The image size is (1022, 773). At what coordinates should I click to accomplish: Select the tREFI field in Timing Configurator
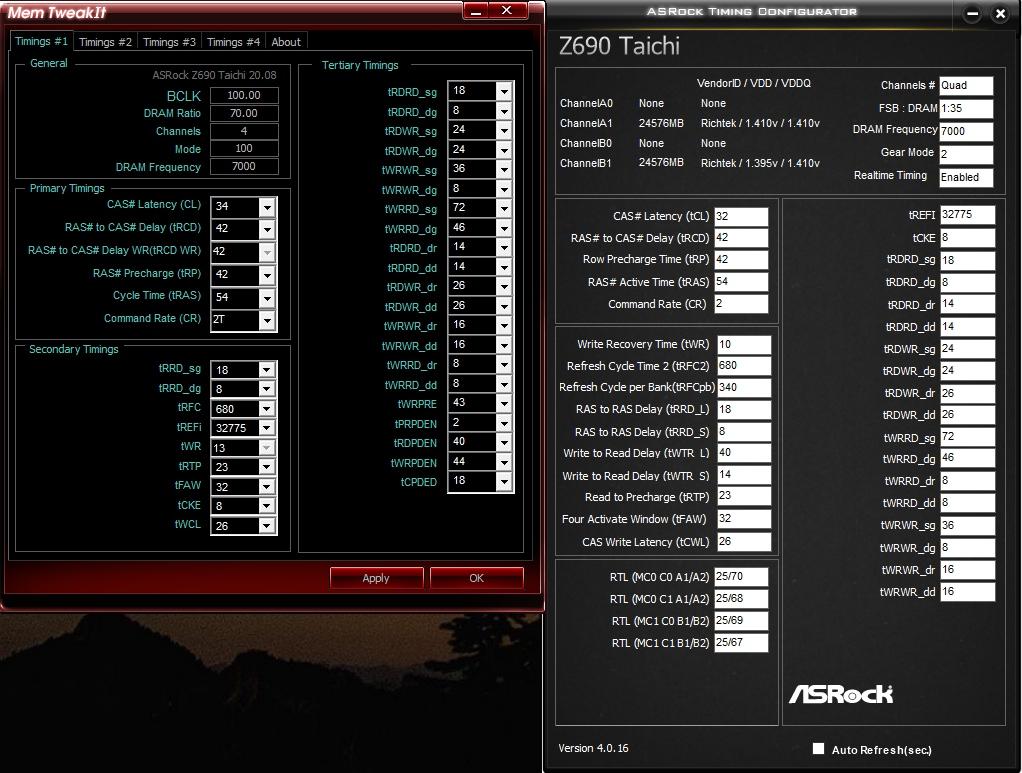966,215
